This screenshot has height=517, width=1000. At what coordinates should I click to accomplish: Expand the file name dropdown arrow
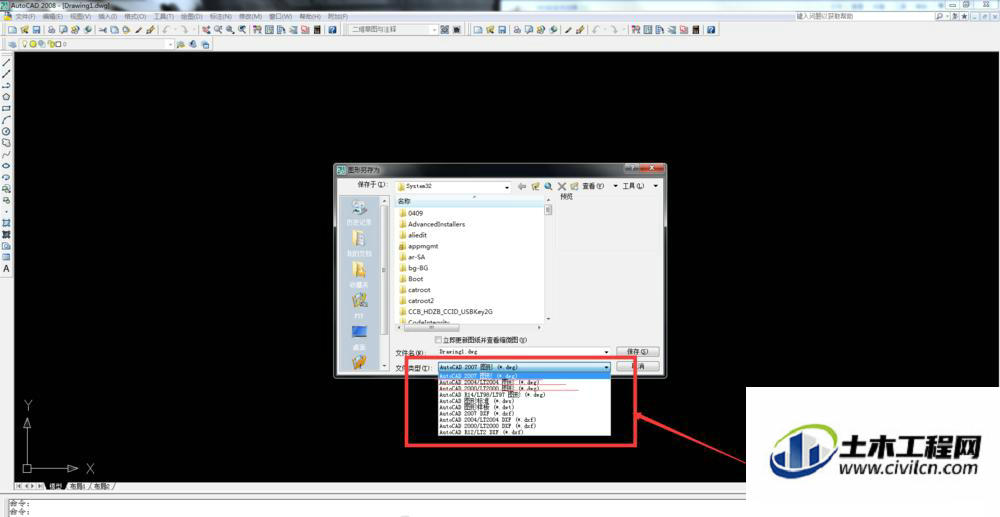coord(607,352)
